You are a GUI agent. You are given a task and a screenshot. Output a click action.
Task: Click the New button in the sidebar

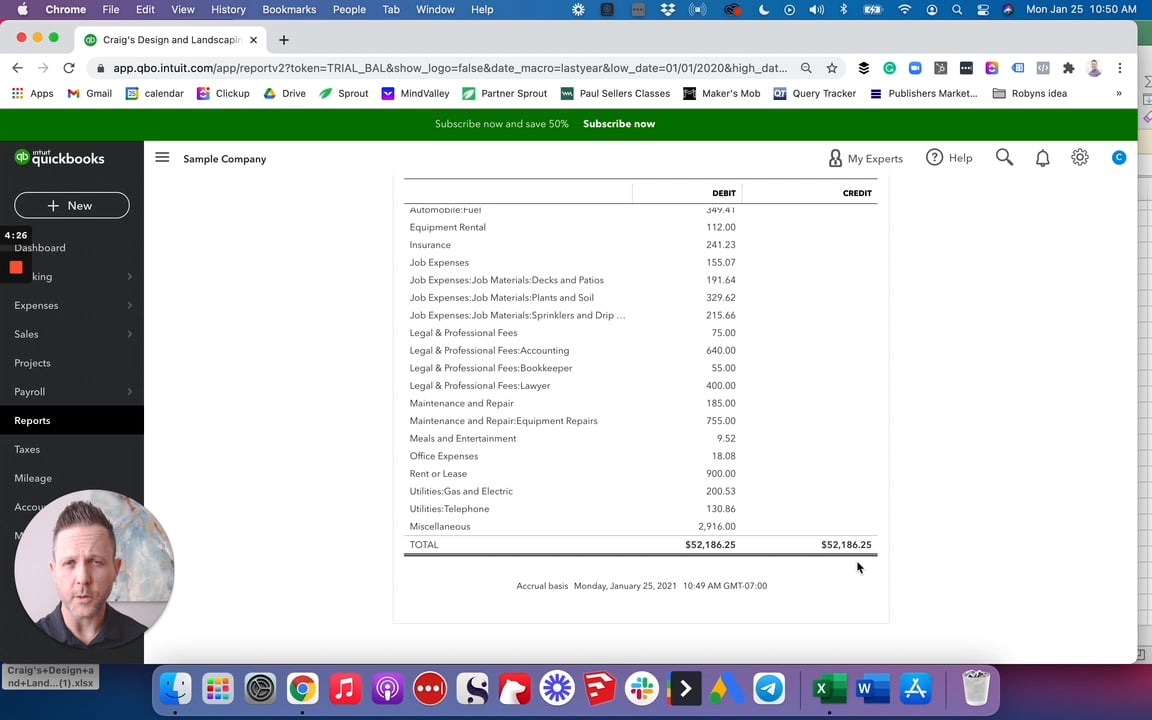(71, 205)
